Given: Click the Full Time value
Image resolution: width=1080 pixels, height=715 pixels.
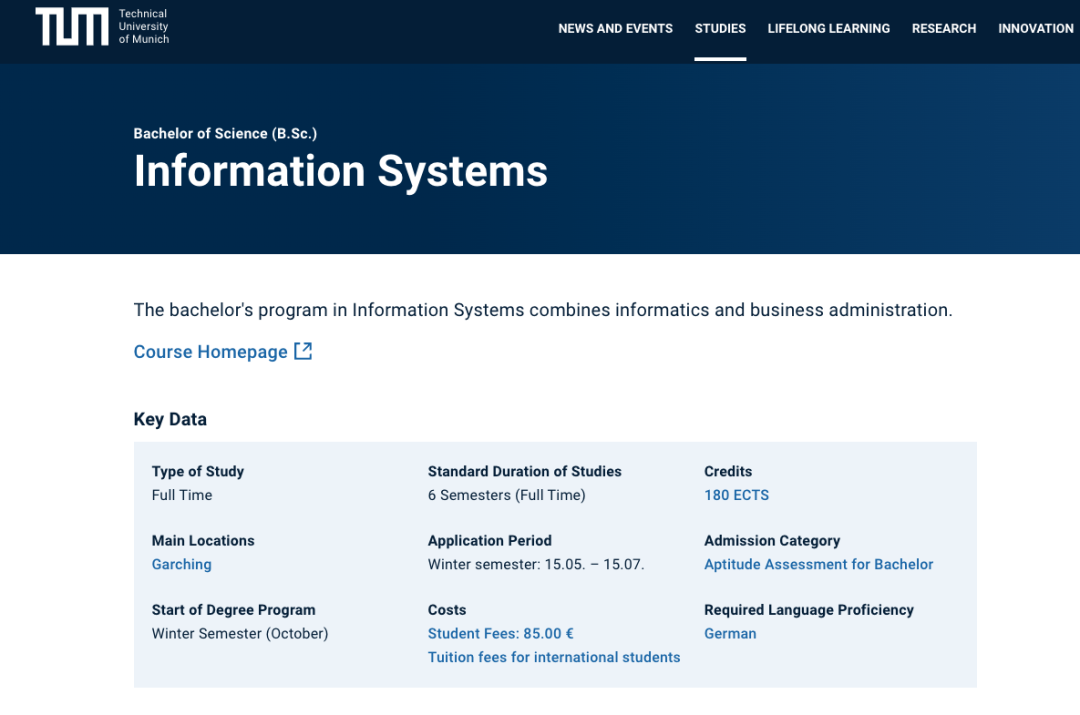Looking at the screenshot, I should point(182,495).
